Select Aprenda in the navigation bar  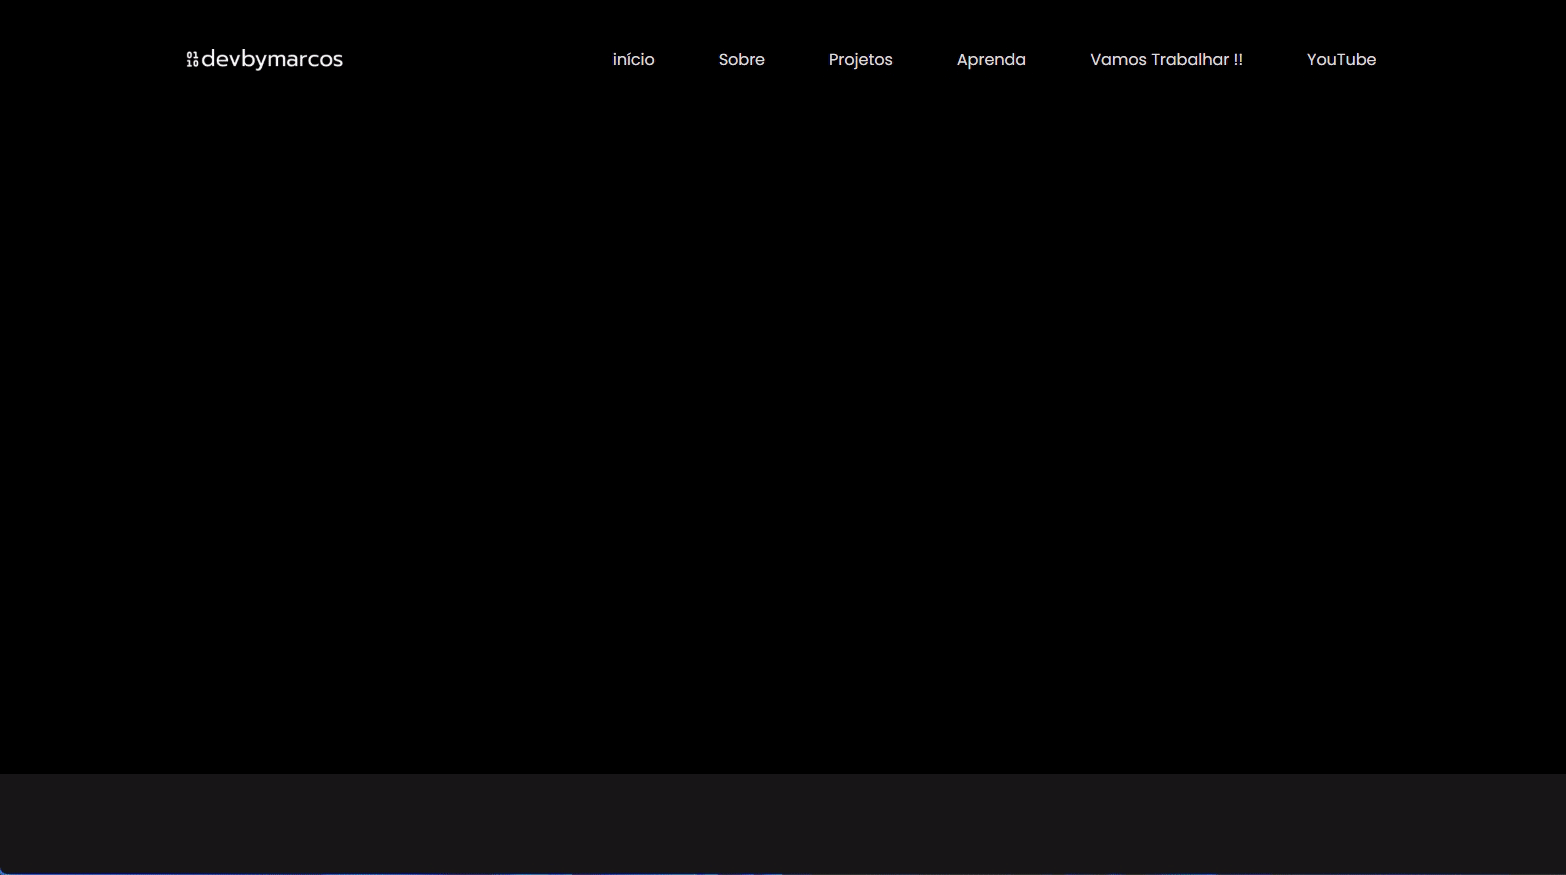pyautogui.click(x=990, y=60)
